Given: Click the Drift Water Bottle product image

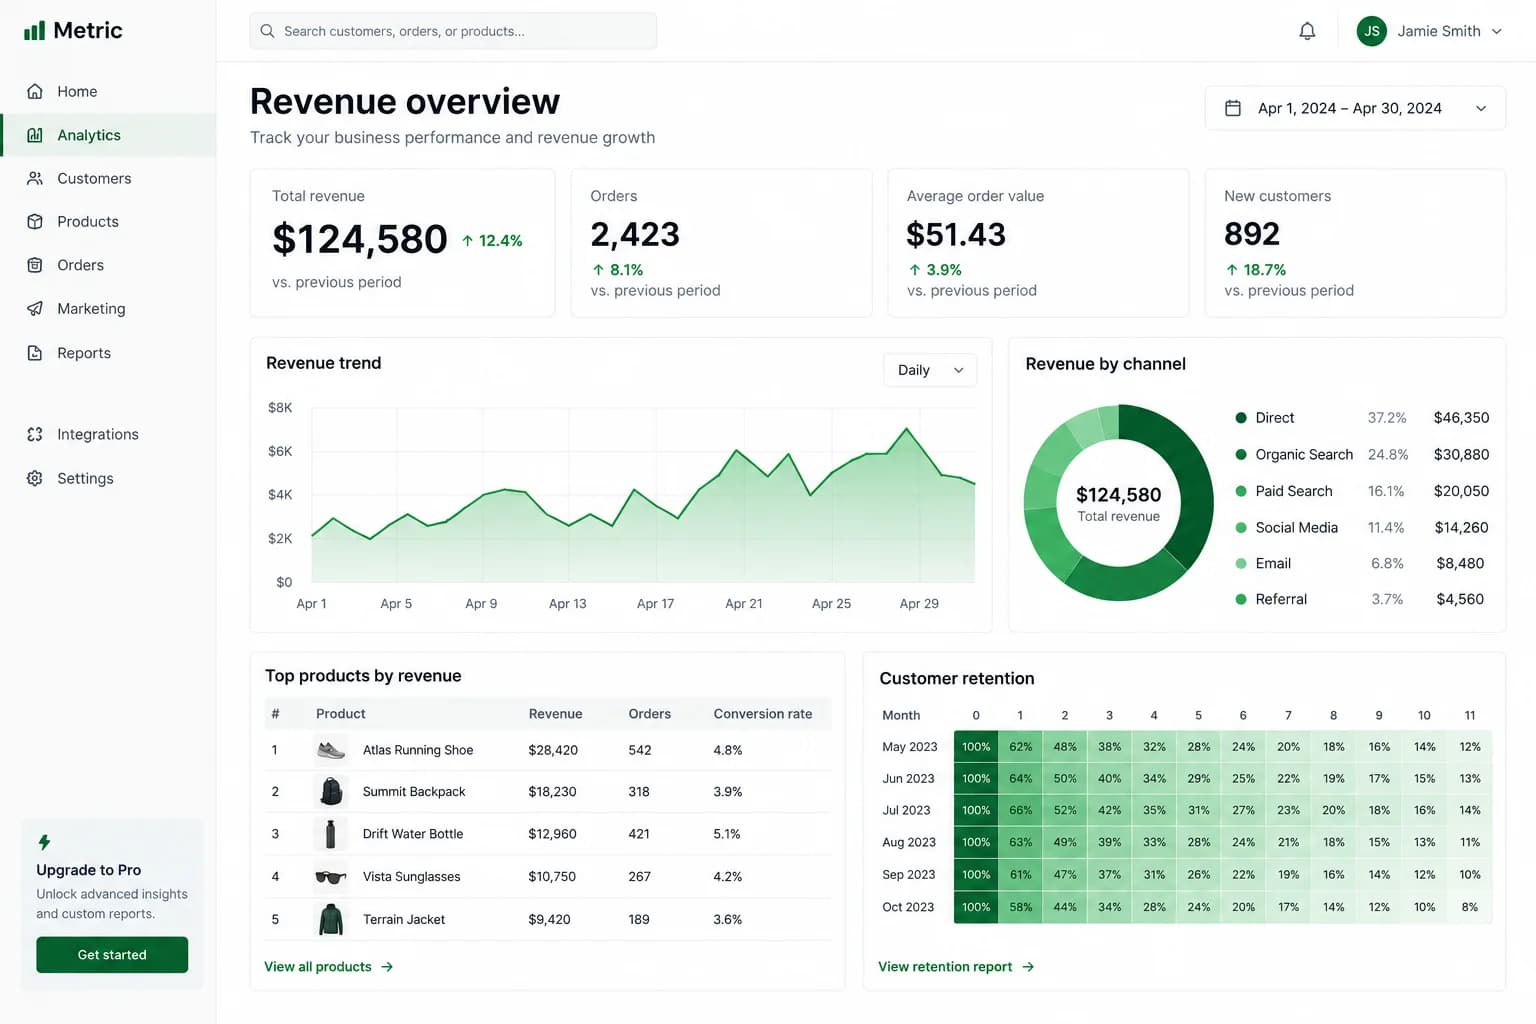Looking at the screenshot, I should pyautogui.click(x=331, y=833).
